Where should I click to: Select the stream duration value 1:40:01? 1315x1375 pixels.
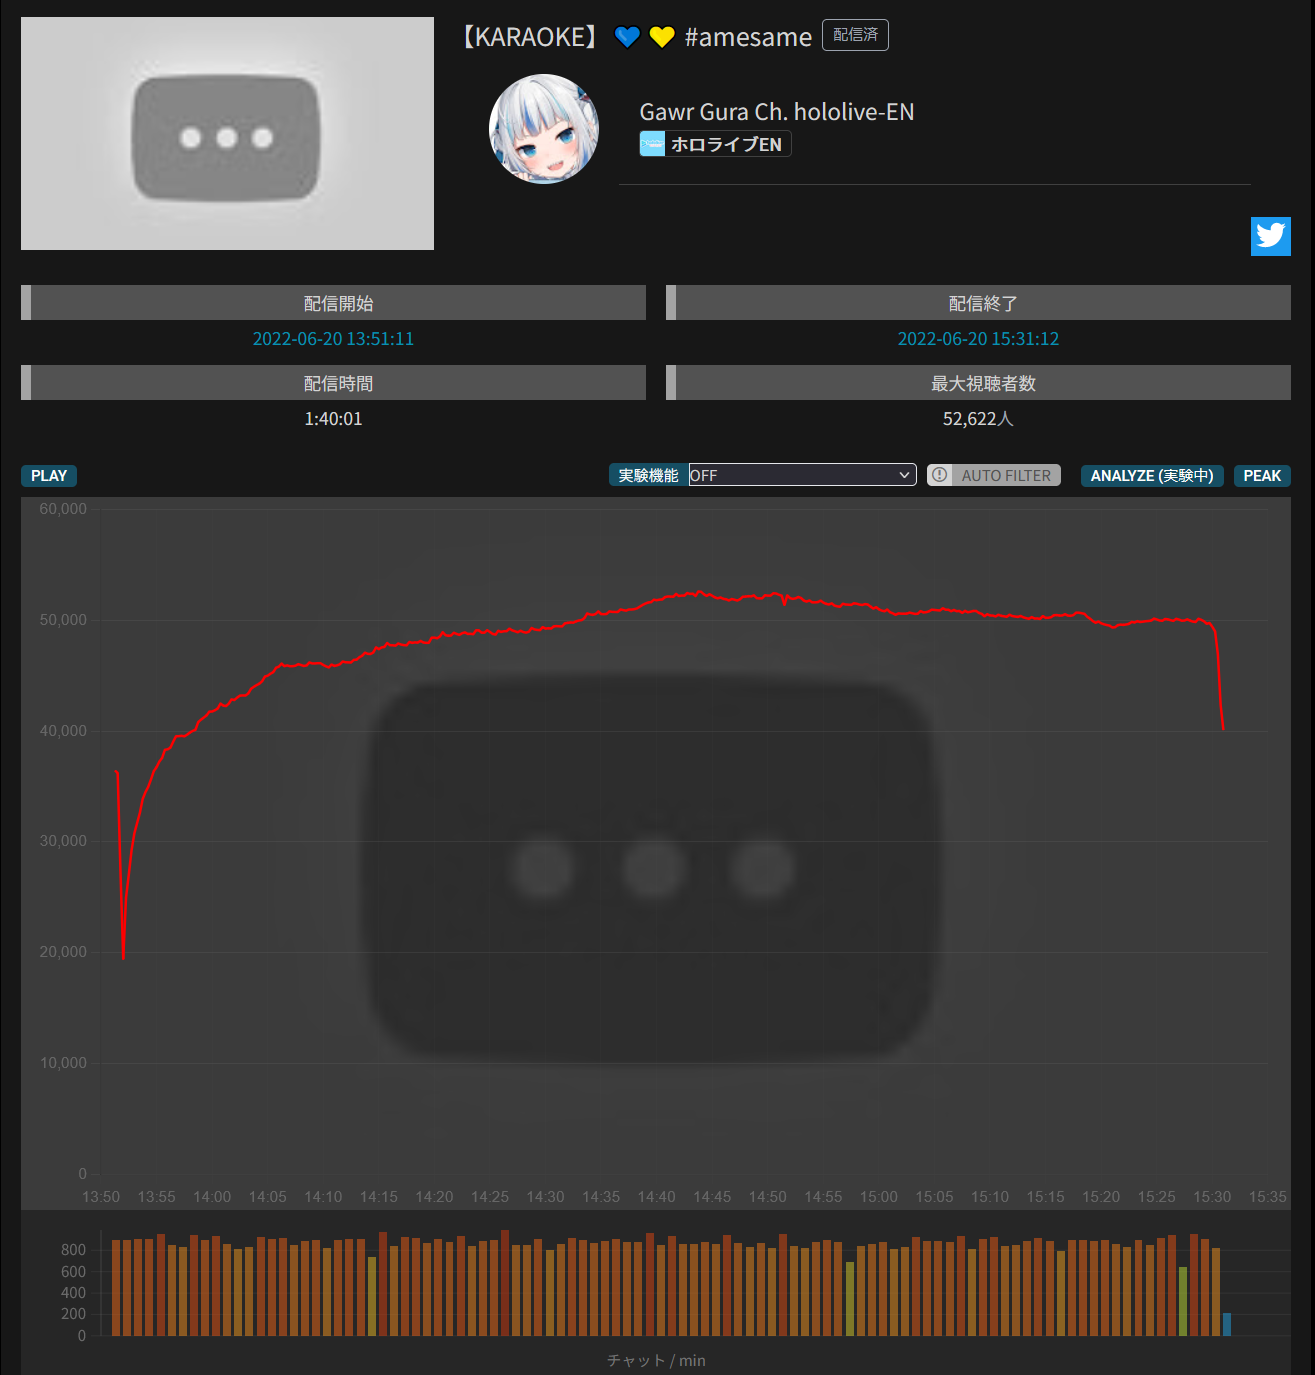point(333,419)
